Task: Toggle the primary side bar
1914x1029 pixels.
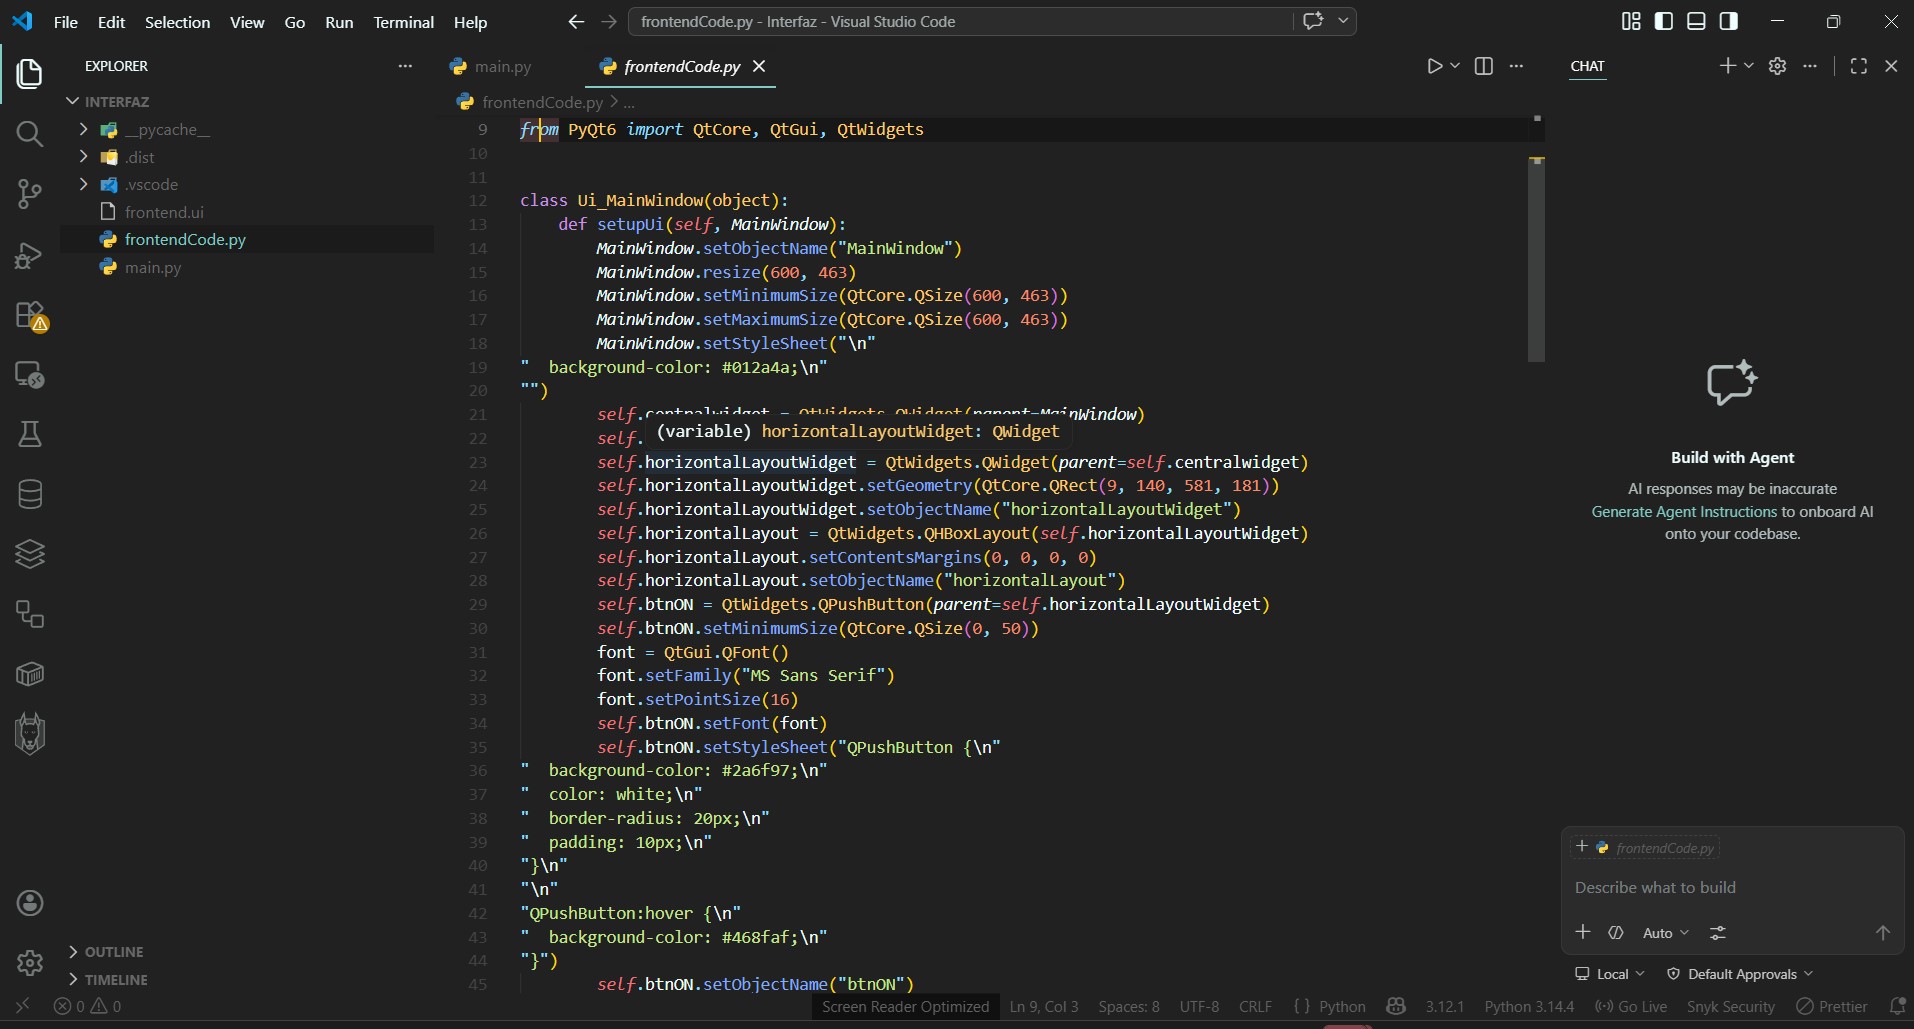Action: [1664, 21]
